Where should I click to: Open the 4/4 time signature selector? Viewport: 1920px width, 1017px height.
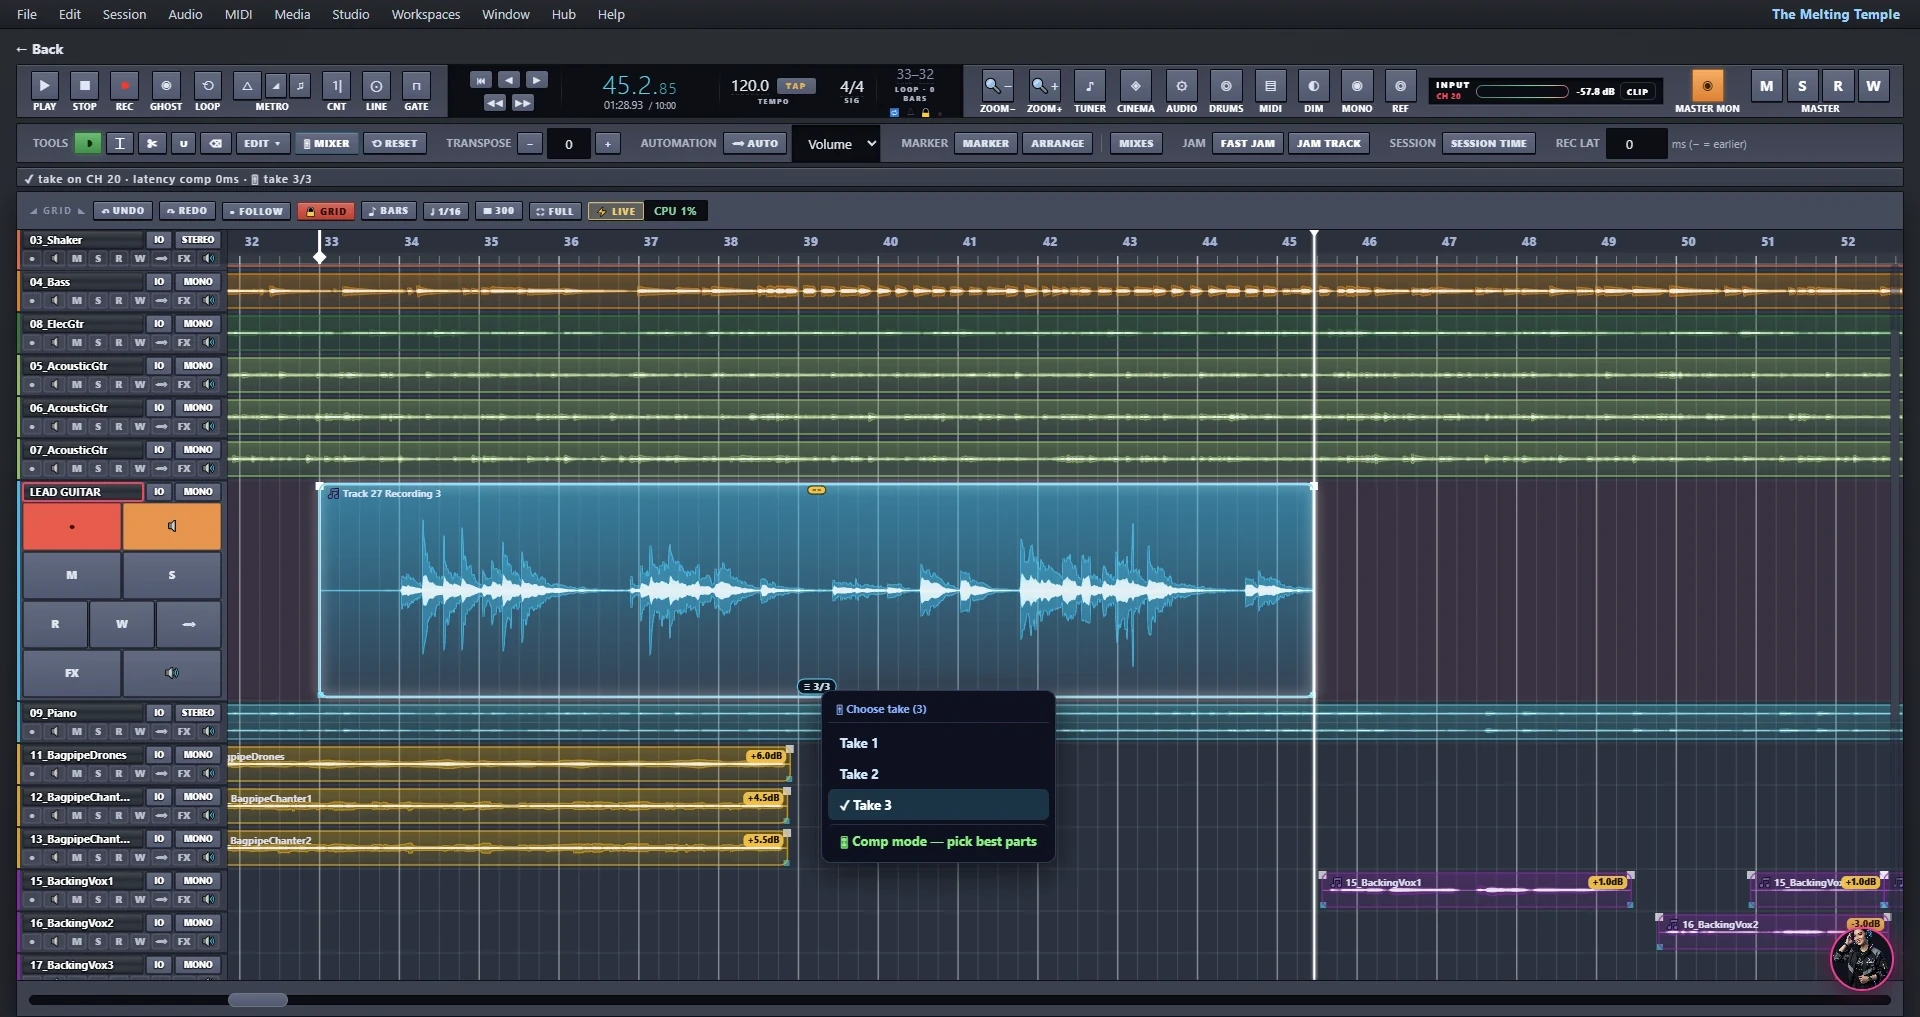pyautogui.click(x=852, y=87)
